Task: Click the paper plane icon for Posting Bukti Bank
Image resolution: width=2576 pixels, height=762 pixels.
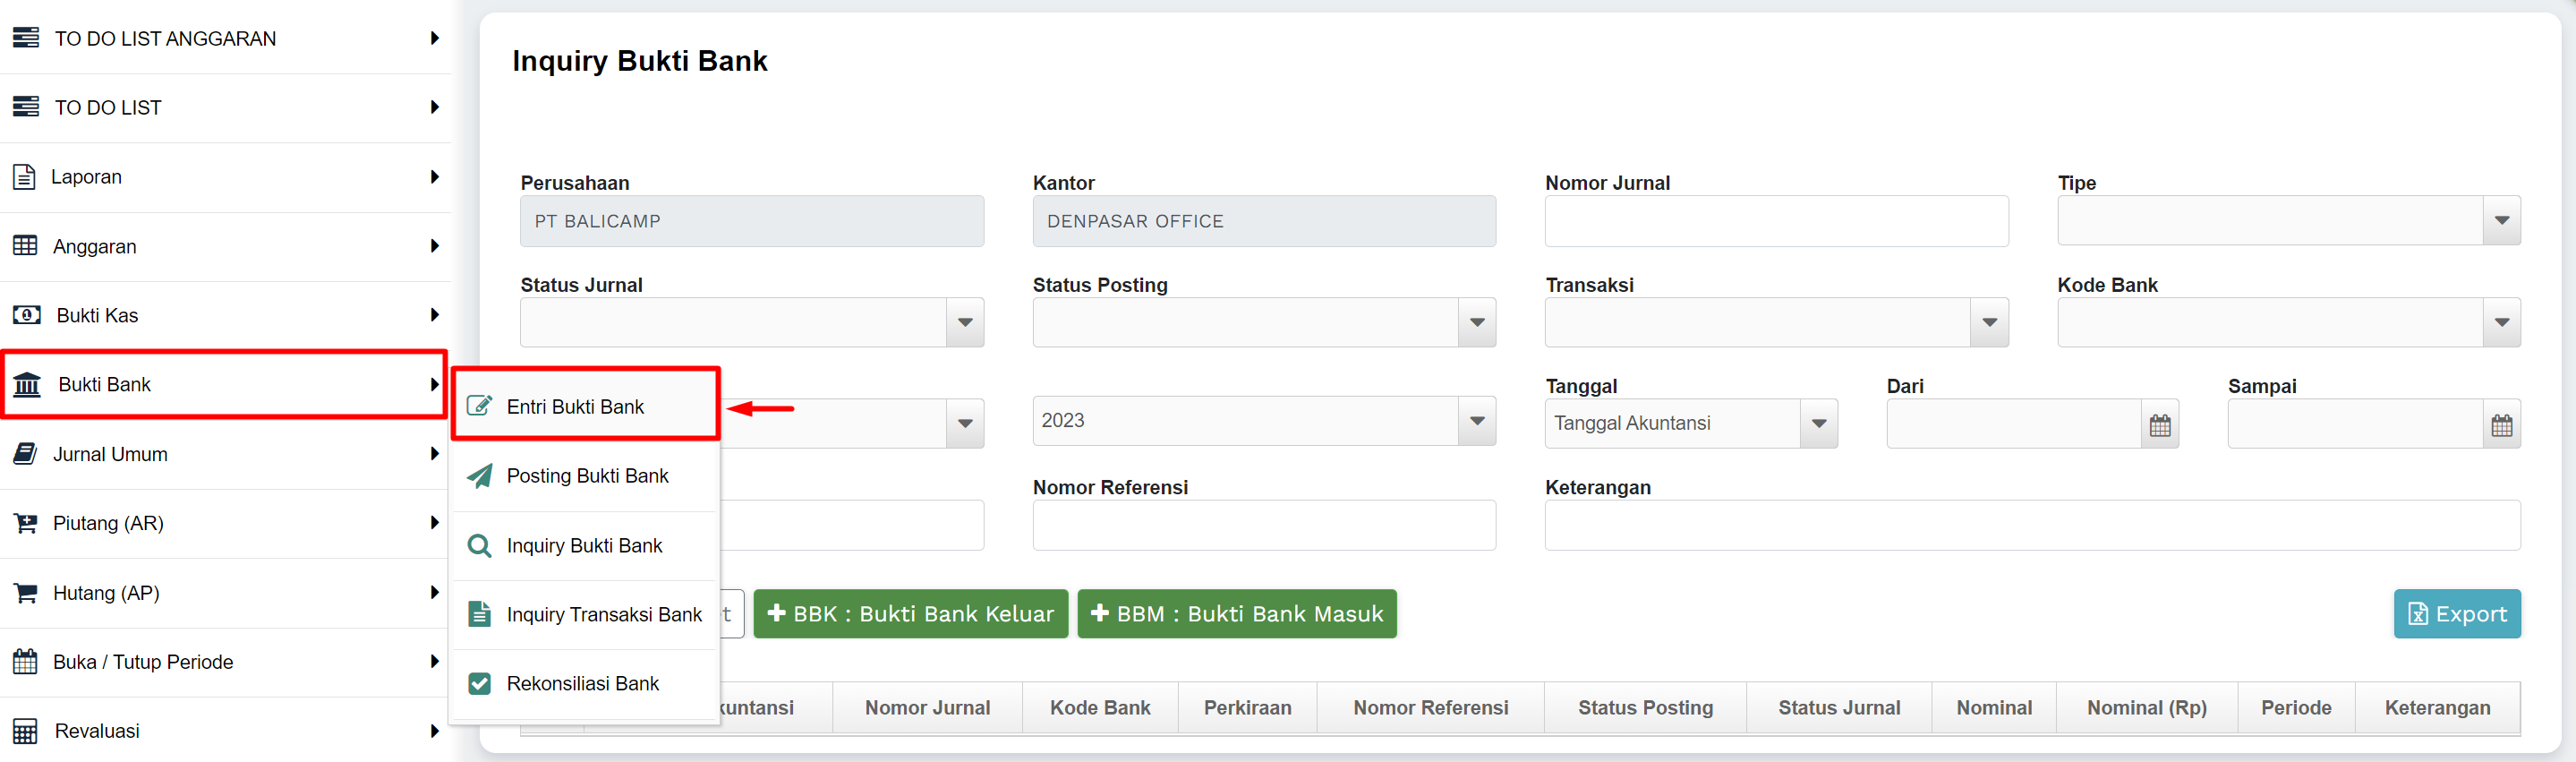Action: point(480,476)
